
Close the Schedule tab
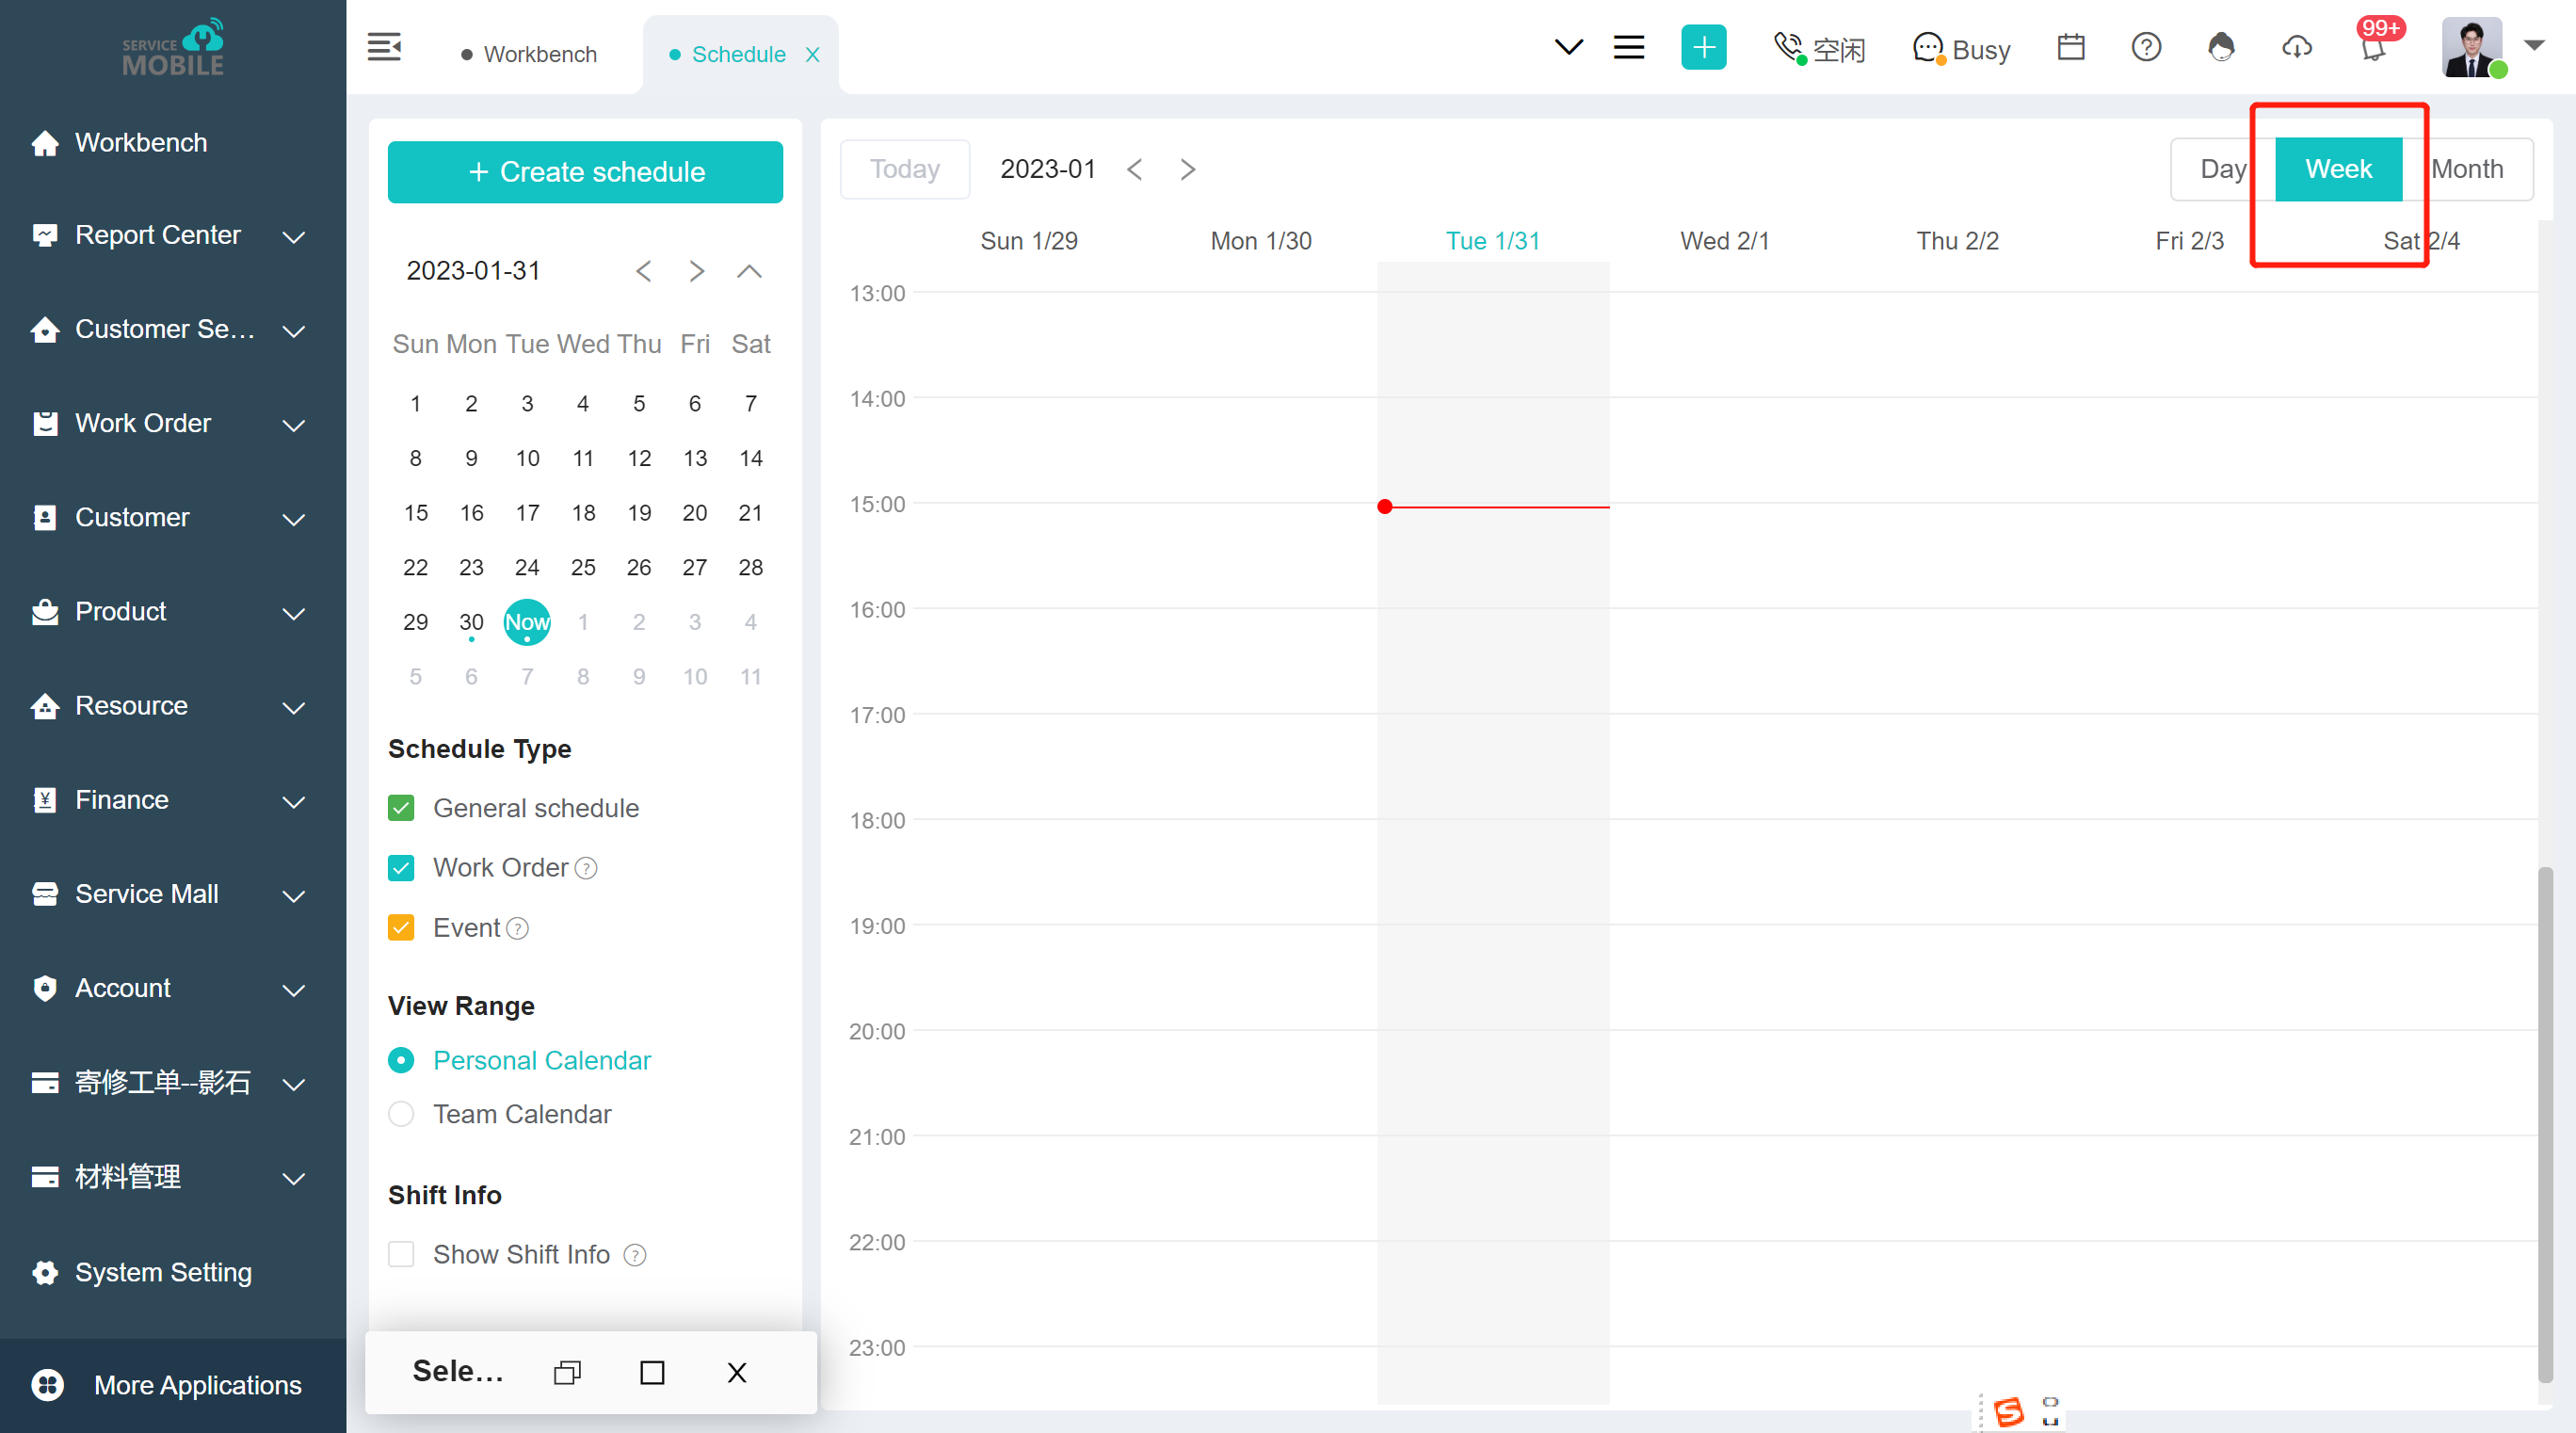point(813,54)
